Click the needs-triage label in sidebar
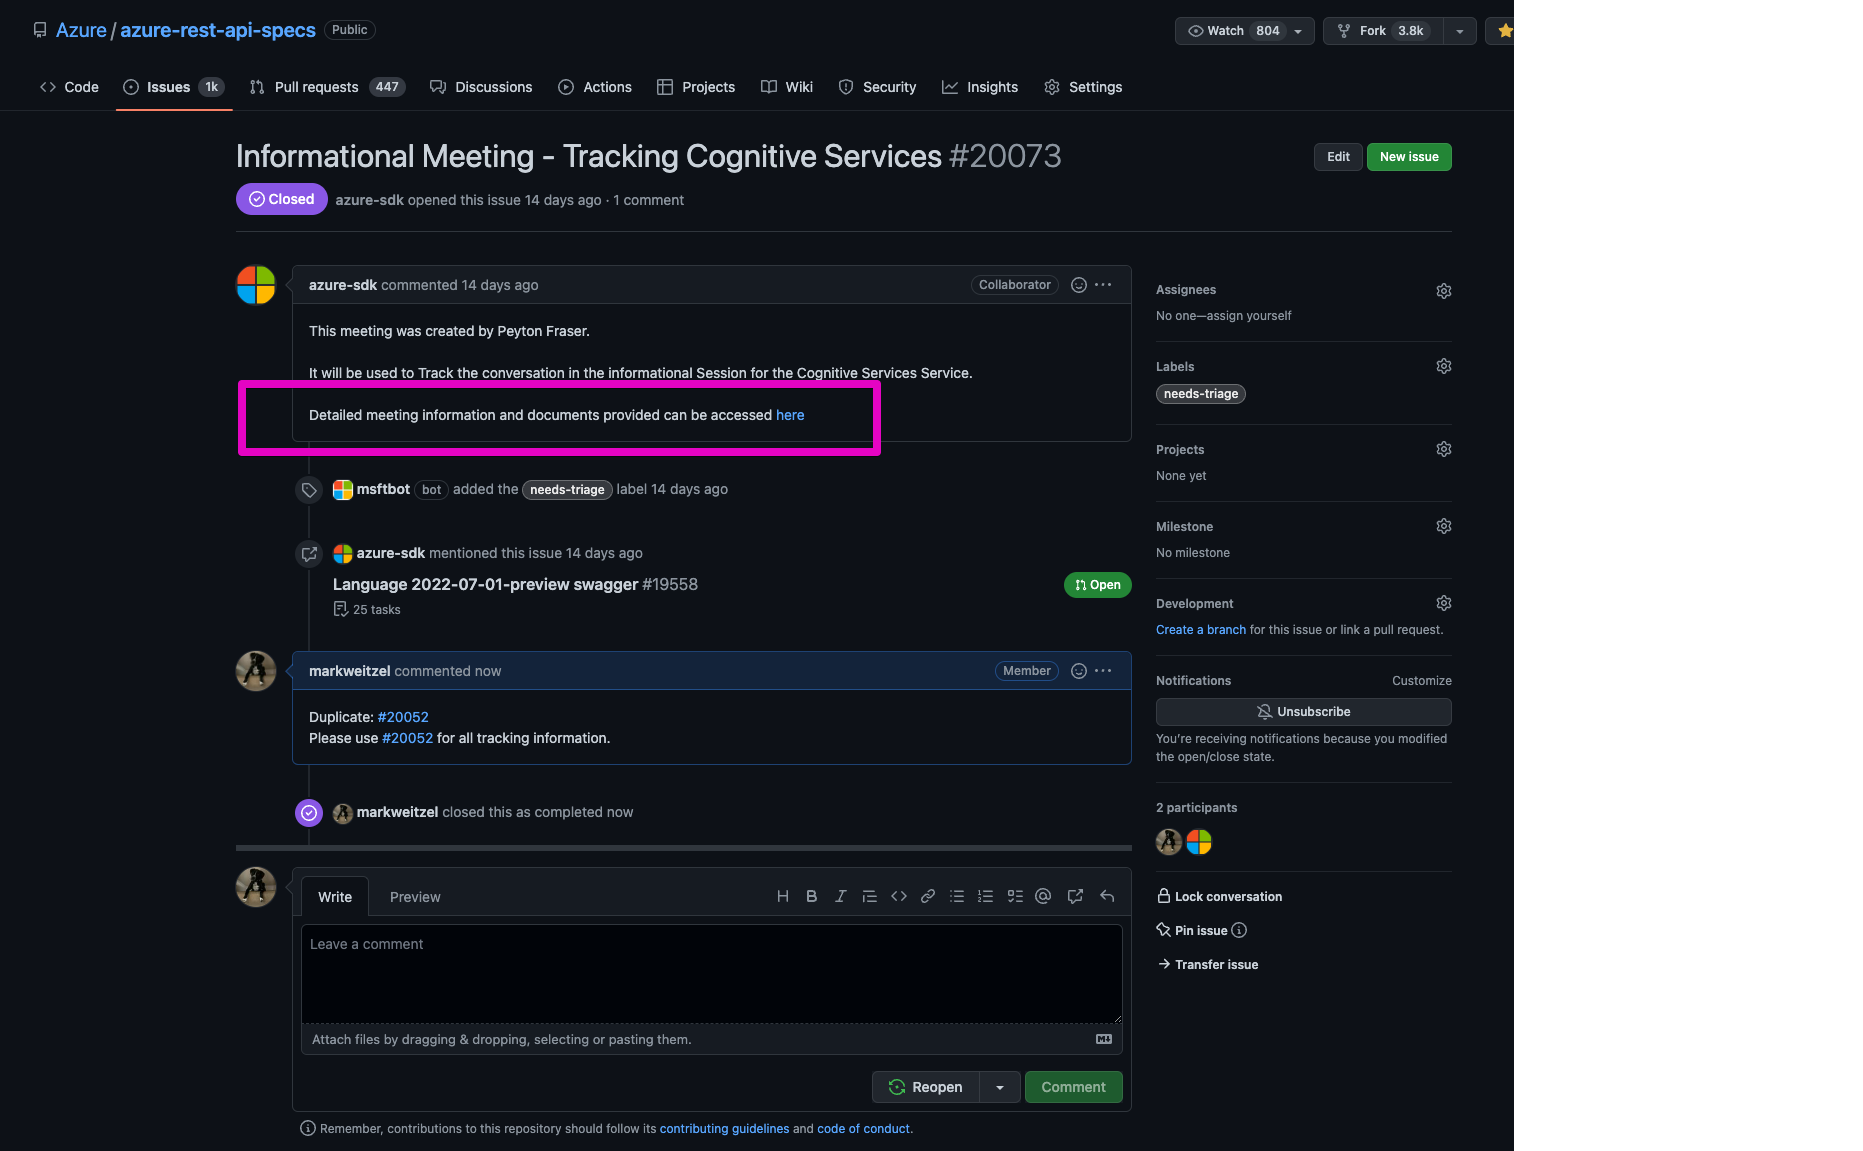 click(x=1201, y=394)
